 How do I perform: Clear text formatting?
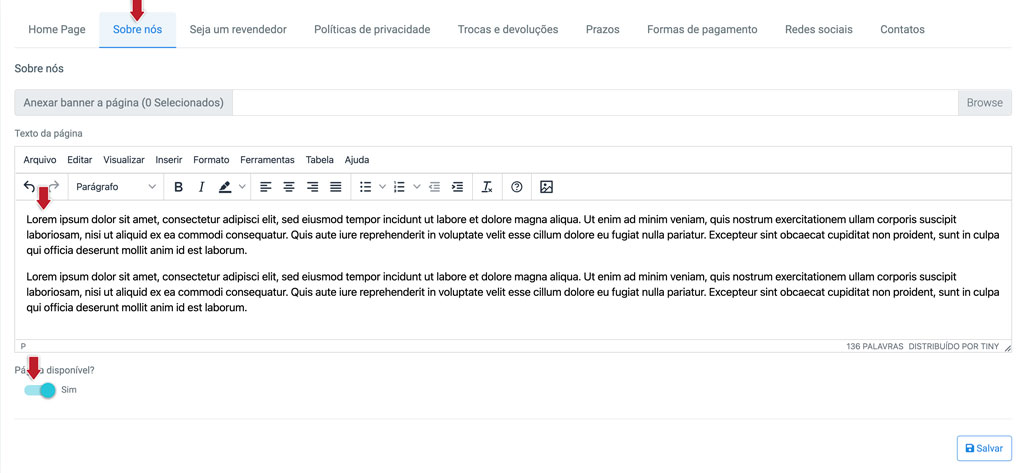pos(487,187)
